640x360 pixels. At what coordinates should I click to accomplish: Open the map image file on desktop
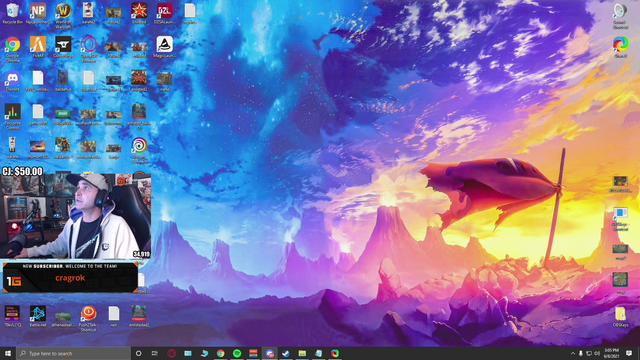[620, 283]
